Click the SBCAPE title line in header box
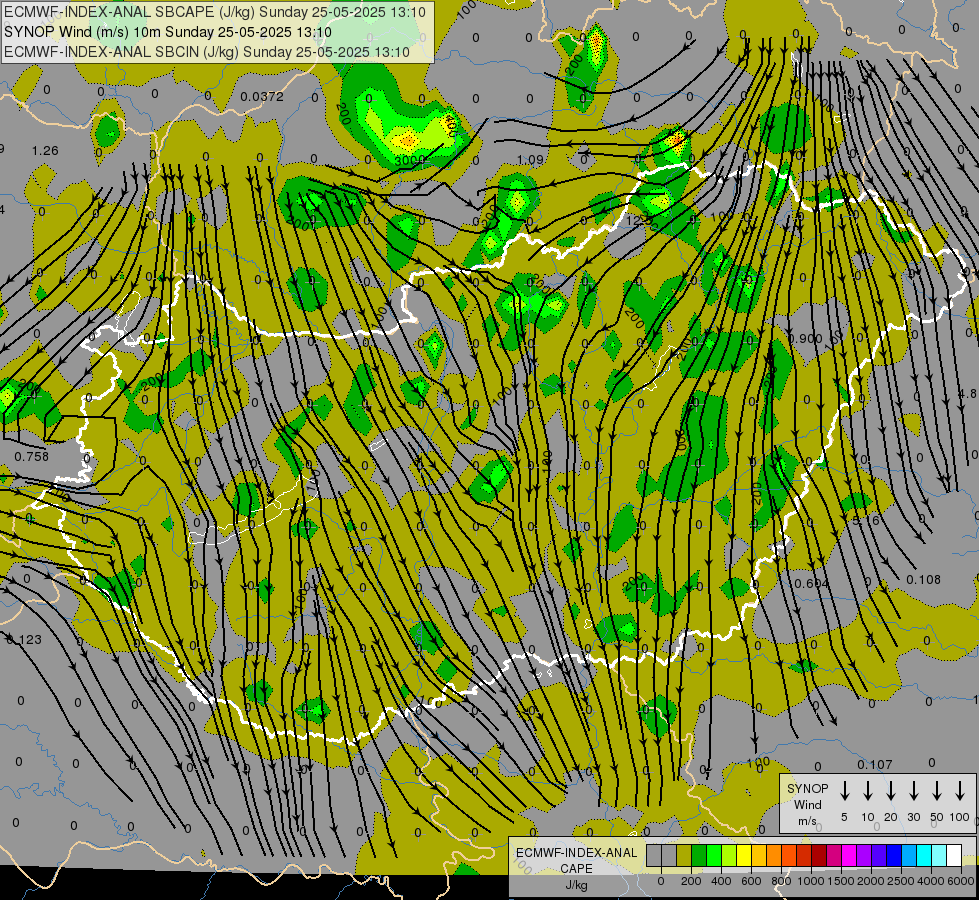979x900 pixels. coord(215,12)
